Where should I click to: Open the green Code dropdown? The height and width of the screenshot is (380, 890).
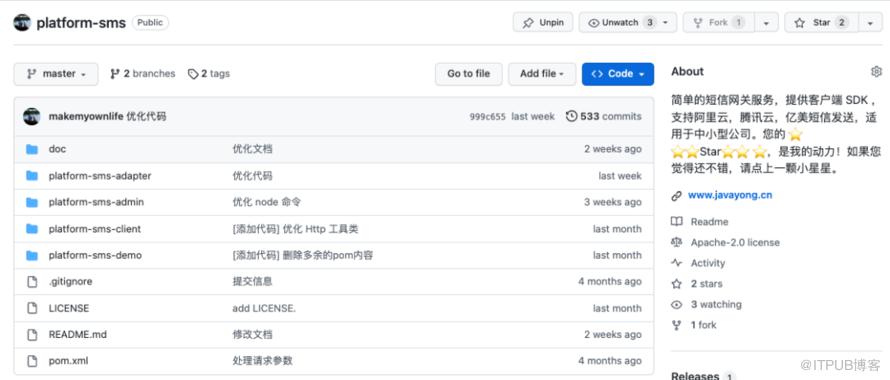[618, 74]
